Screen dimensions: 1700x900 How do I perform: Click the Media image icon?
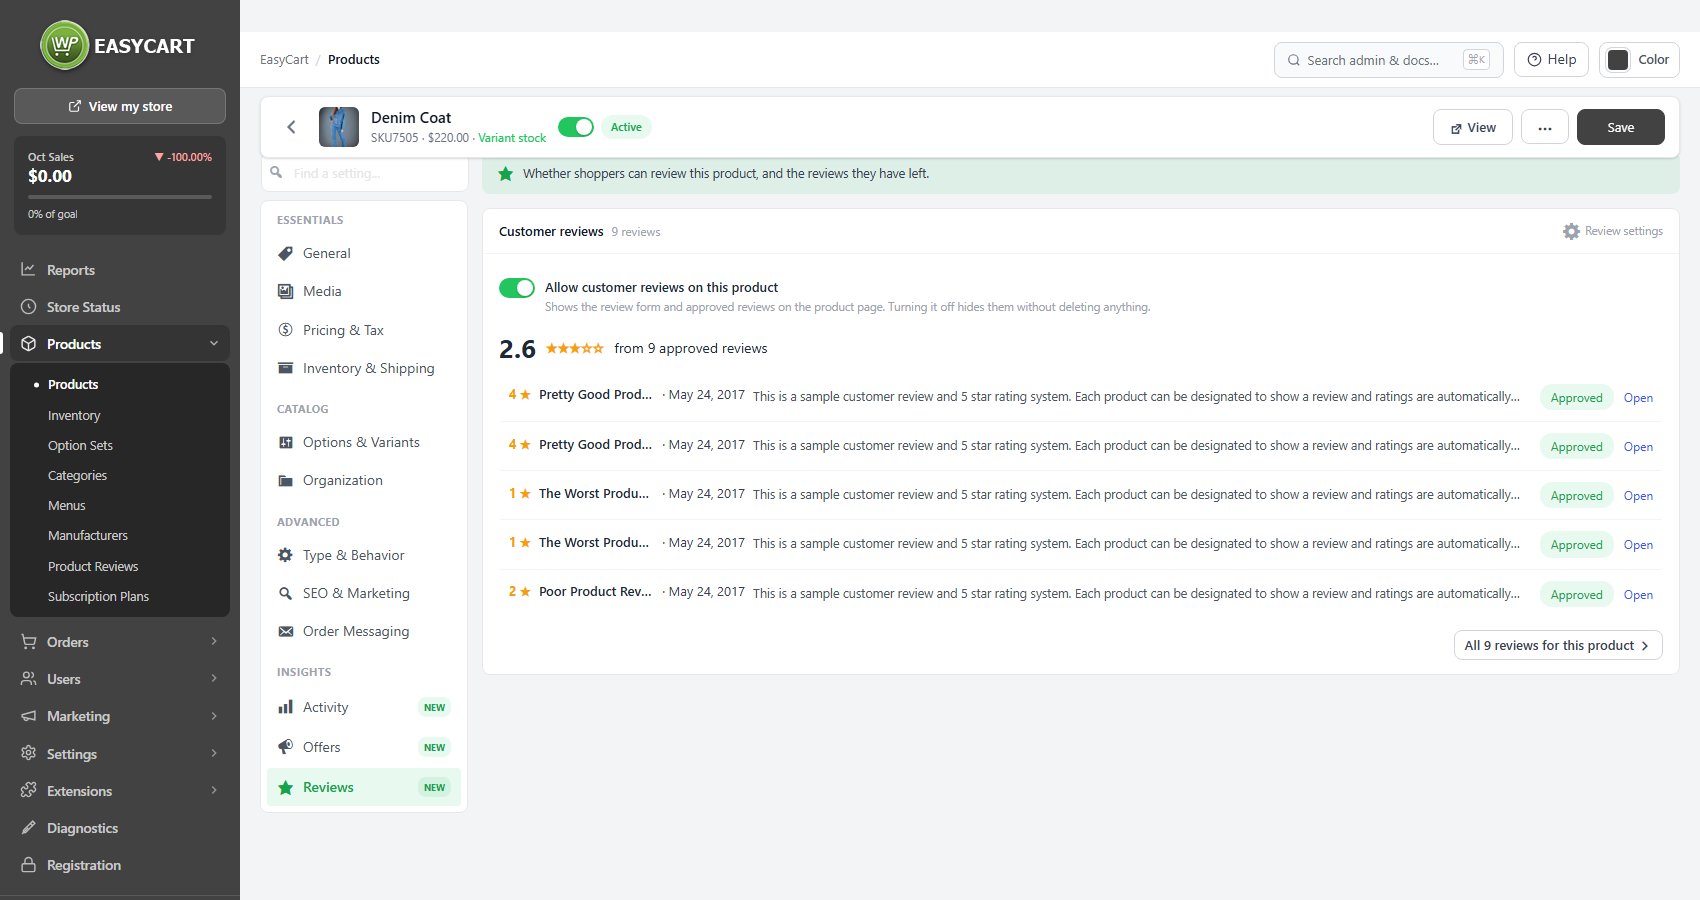[285, 291]
